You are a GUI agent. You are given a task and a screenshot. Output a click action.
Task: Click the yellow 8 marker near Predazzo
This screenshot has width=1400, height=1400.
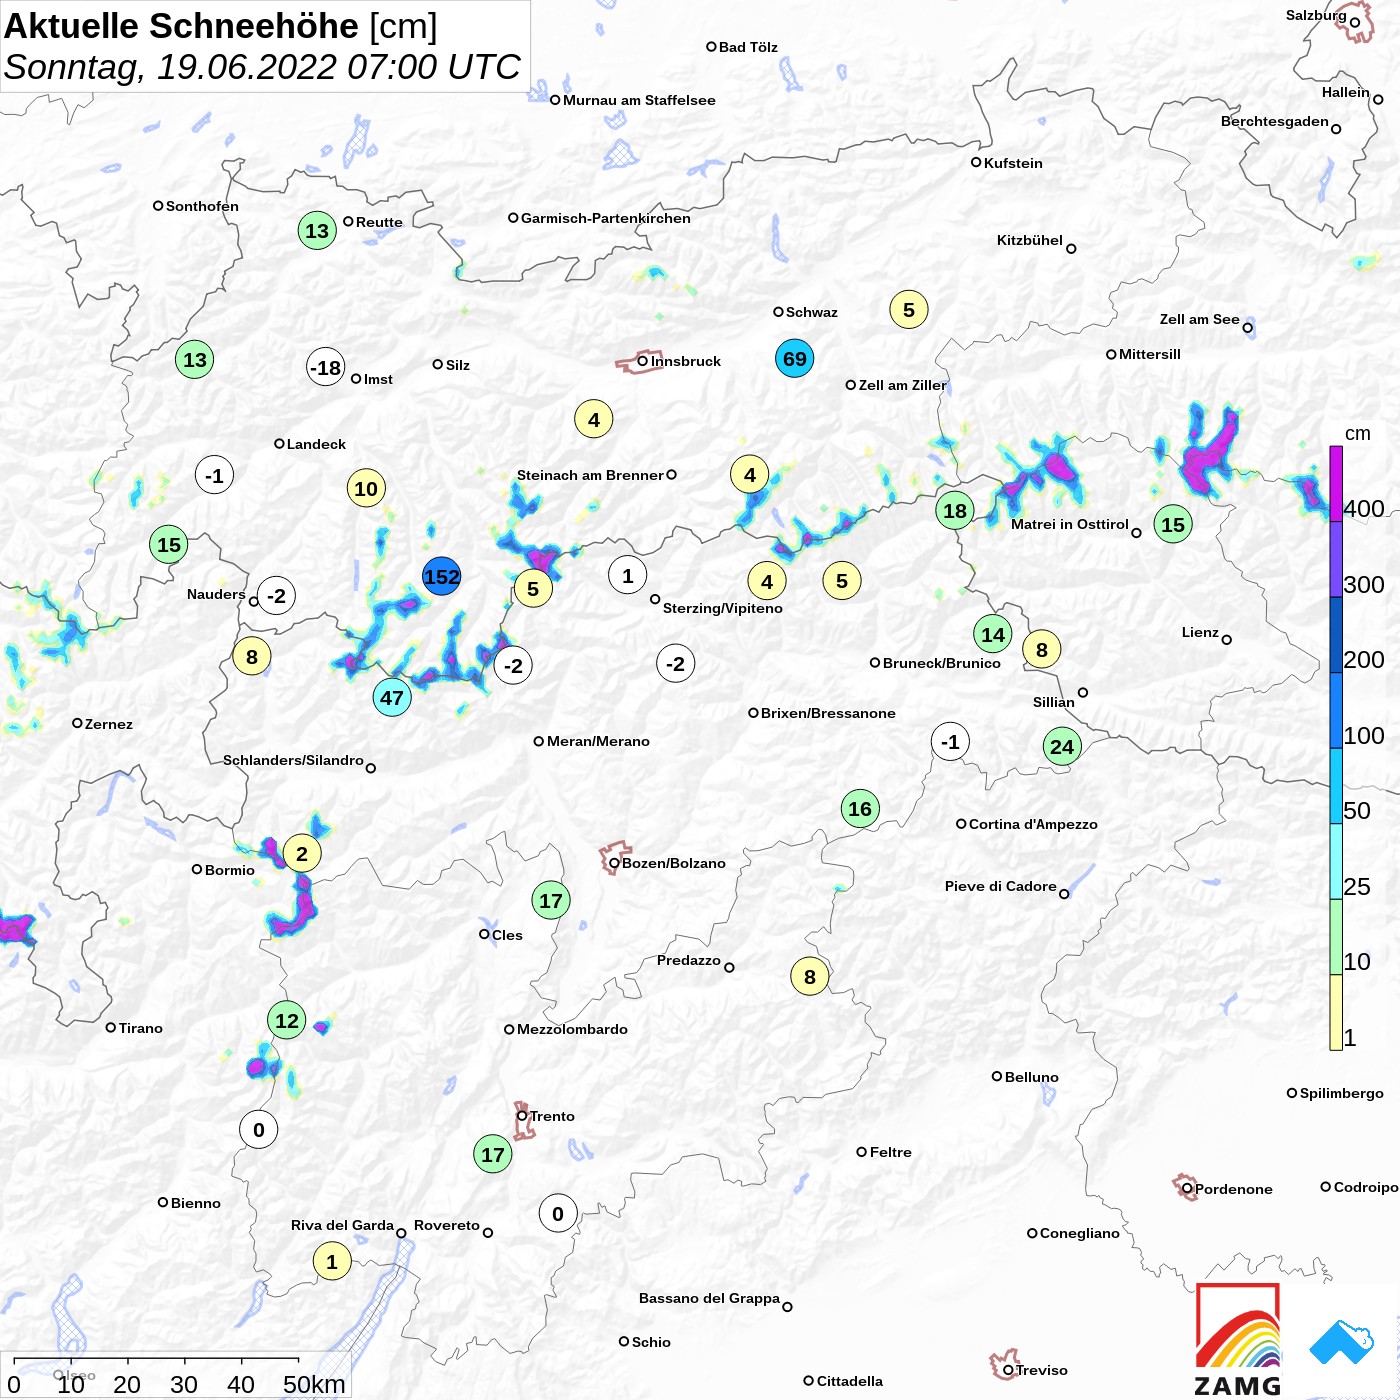pyautogui.click(x=810, y=977)
